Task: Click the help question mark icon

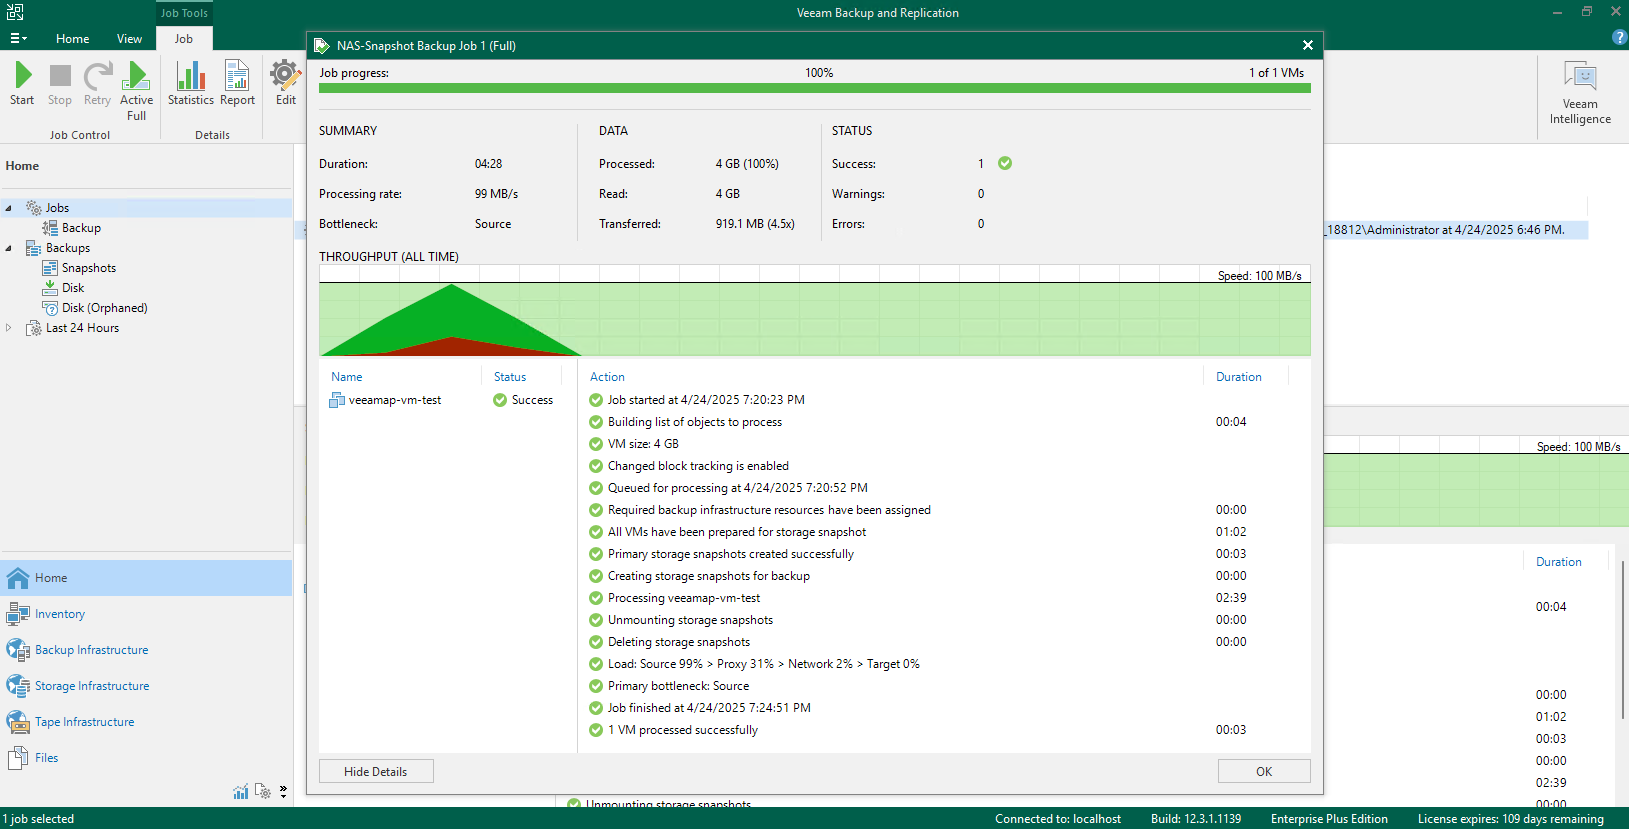Action: (1620, 37)
